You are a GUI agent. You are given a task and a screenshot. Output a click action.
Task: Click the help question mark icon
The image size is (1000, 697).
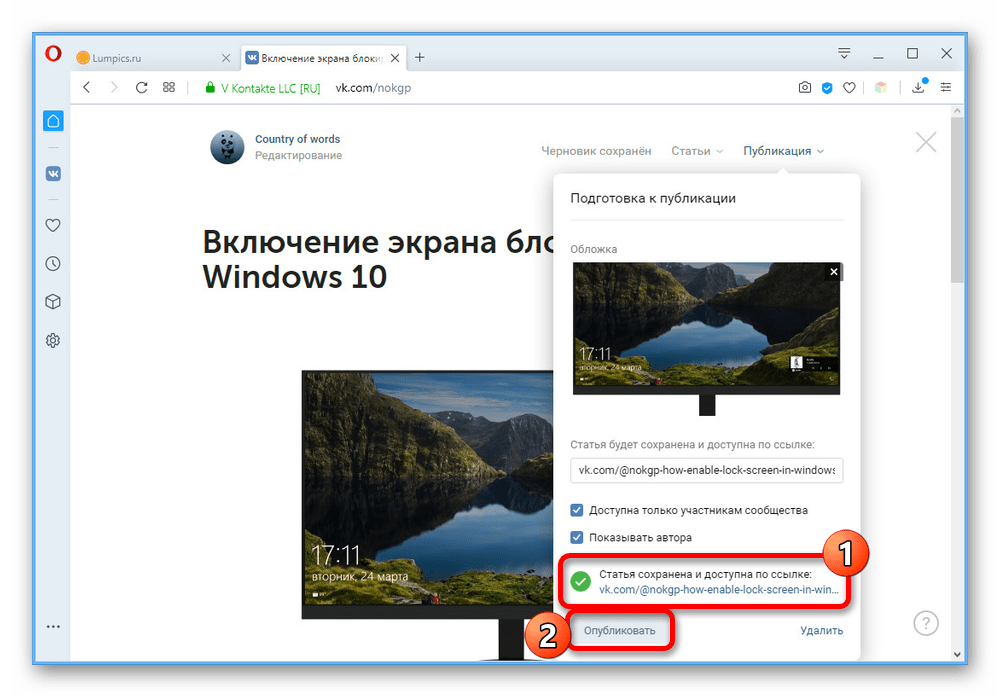click(x=926, y=623)
